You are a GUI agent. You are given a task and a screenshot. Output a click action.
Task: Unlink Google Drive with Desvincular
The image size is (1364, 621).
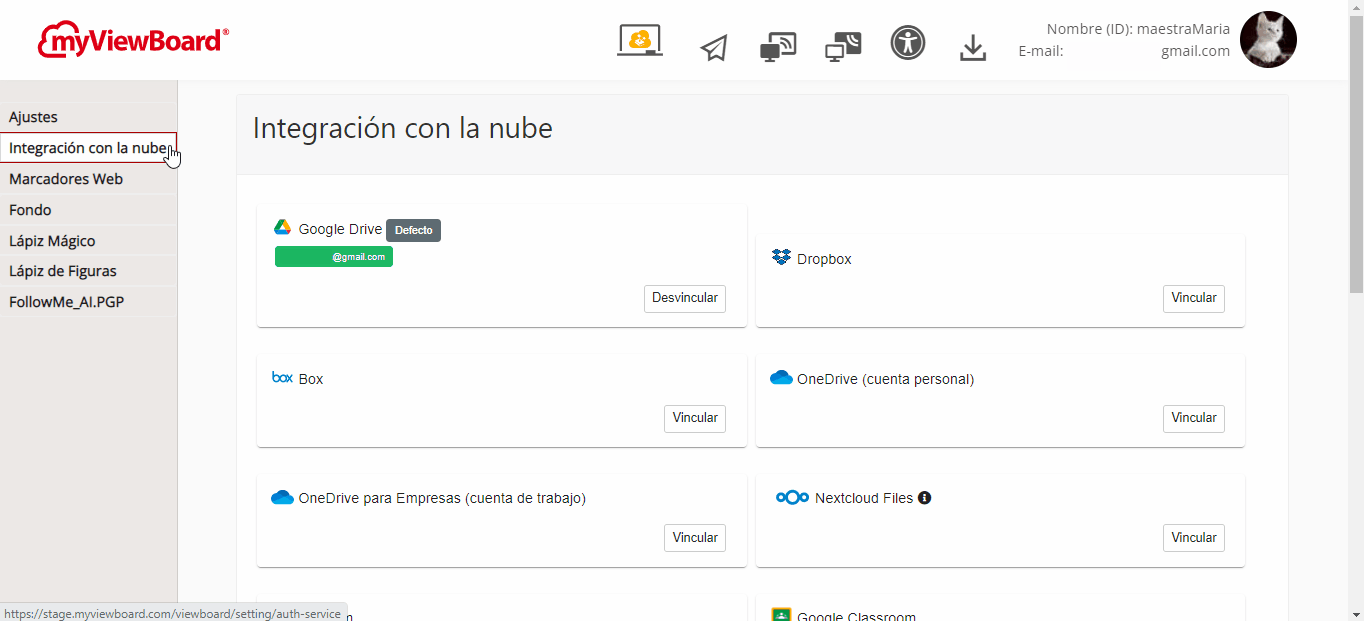(x=685, y=298)
